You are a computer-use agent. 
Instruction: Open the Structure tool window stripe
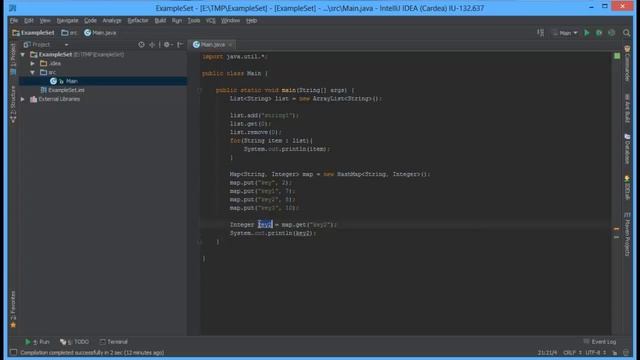tap(13, 104)
